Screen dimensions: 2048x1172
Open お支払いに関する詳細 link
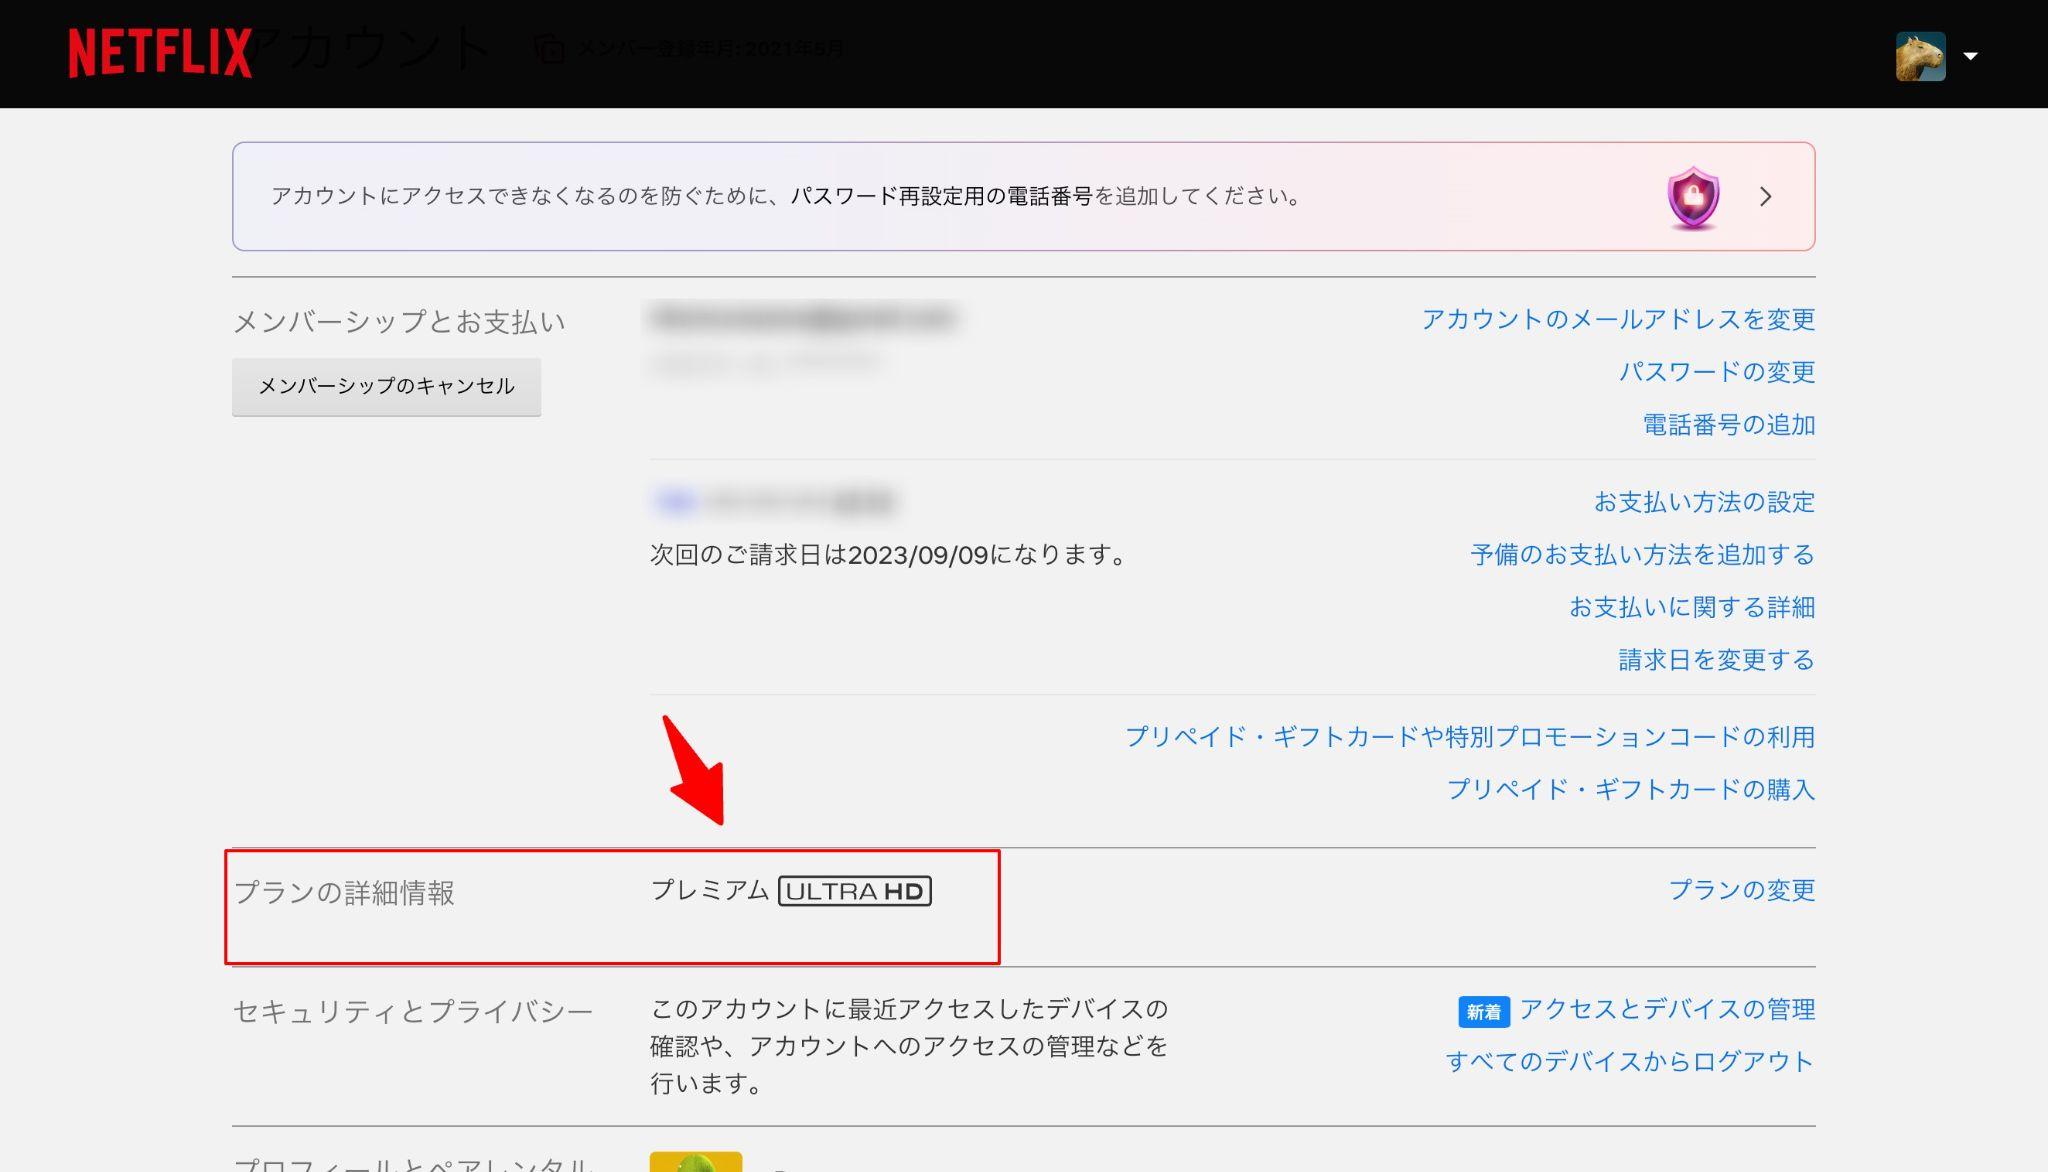[1691, 607]
